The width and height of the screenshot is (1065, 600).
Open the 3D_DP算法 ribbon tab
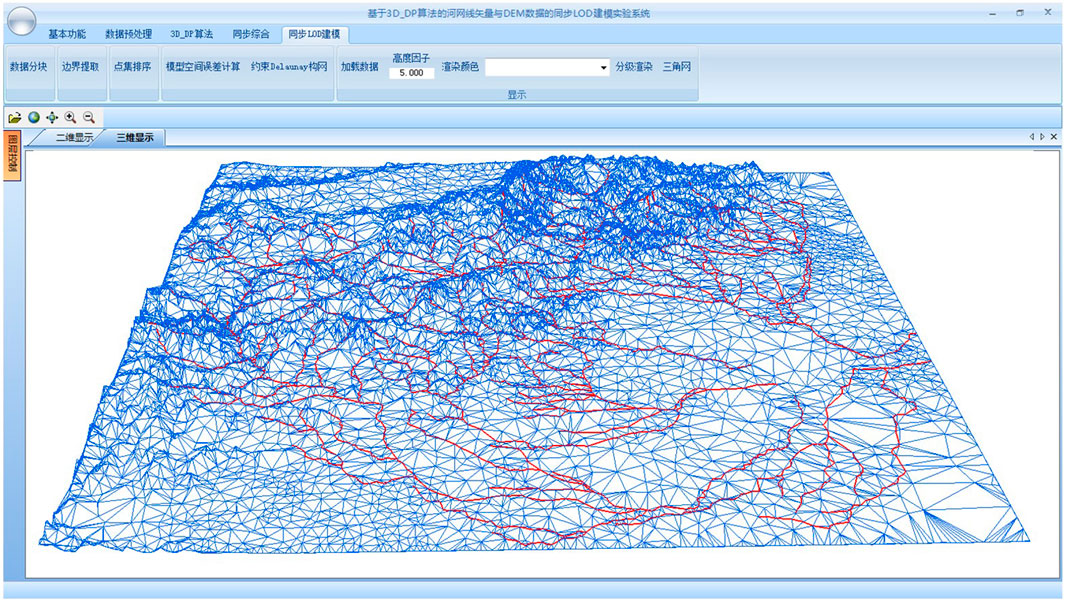pyautogui.click(x=192, y=34)
